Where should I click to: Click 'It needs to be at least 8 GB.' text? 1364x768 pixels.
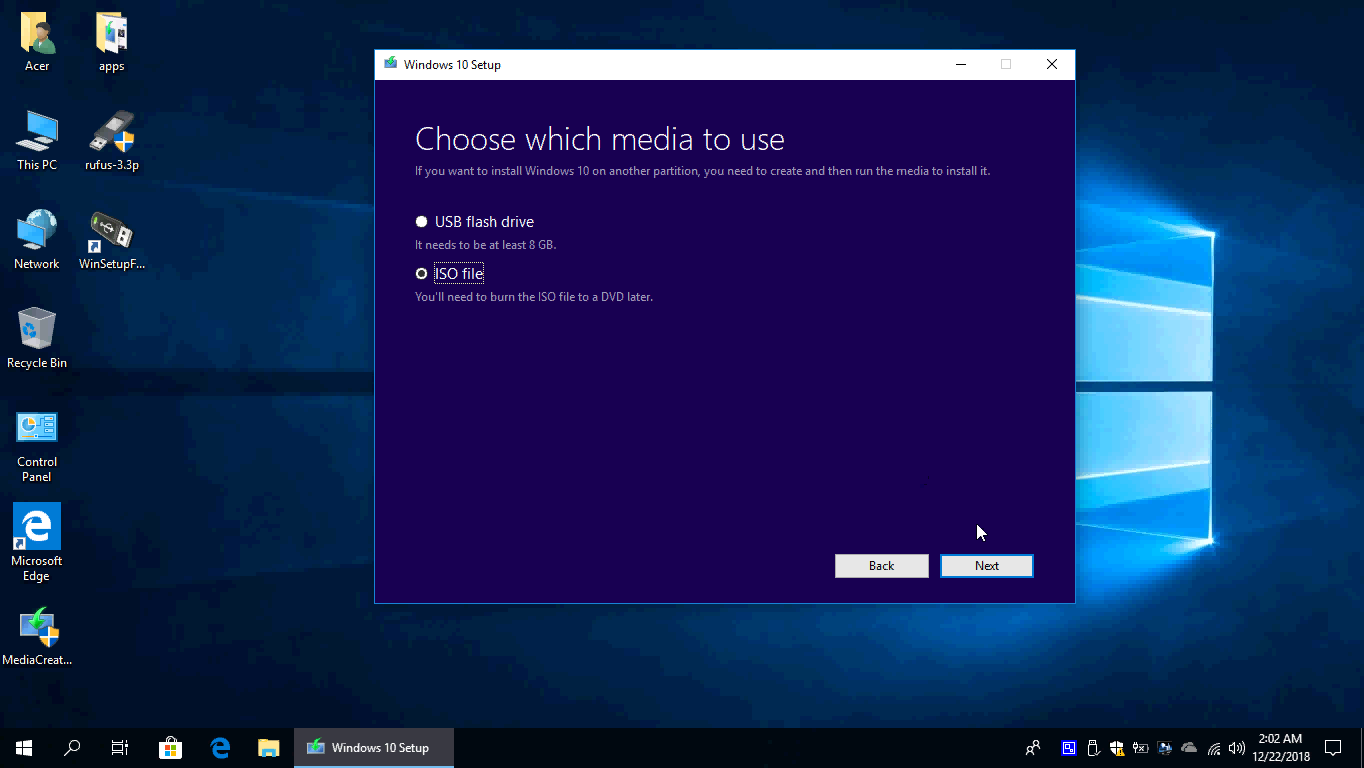(485, 245)
